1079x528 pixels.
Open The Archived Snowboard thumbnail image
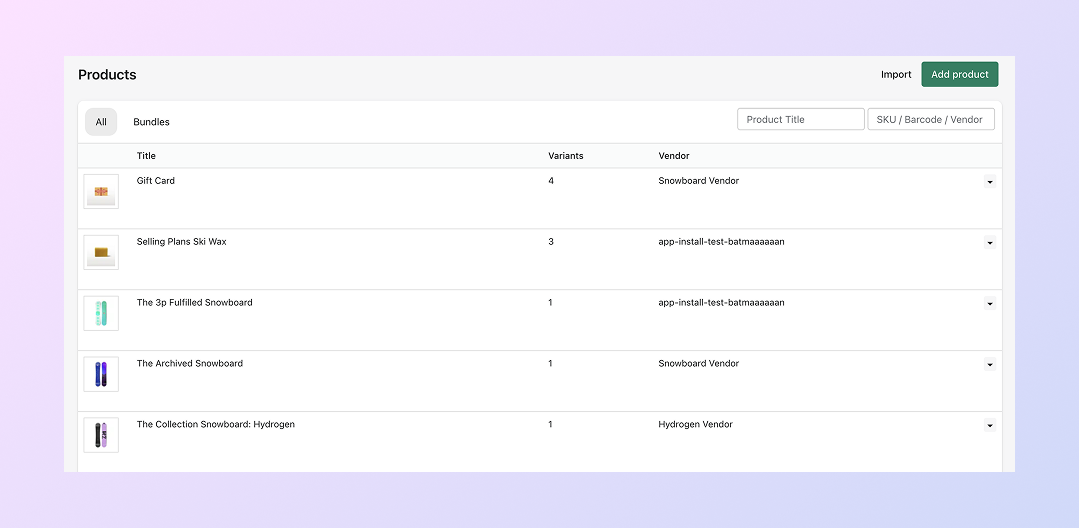tap(101, 374)
